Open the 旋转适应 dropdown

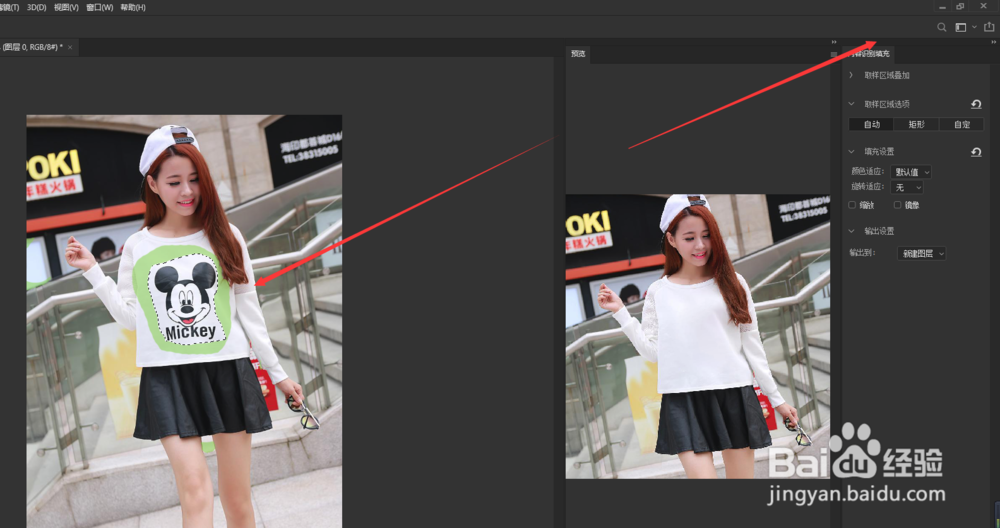(907, 187)
